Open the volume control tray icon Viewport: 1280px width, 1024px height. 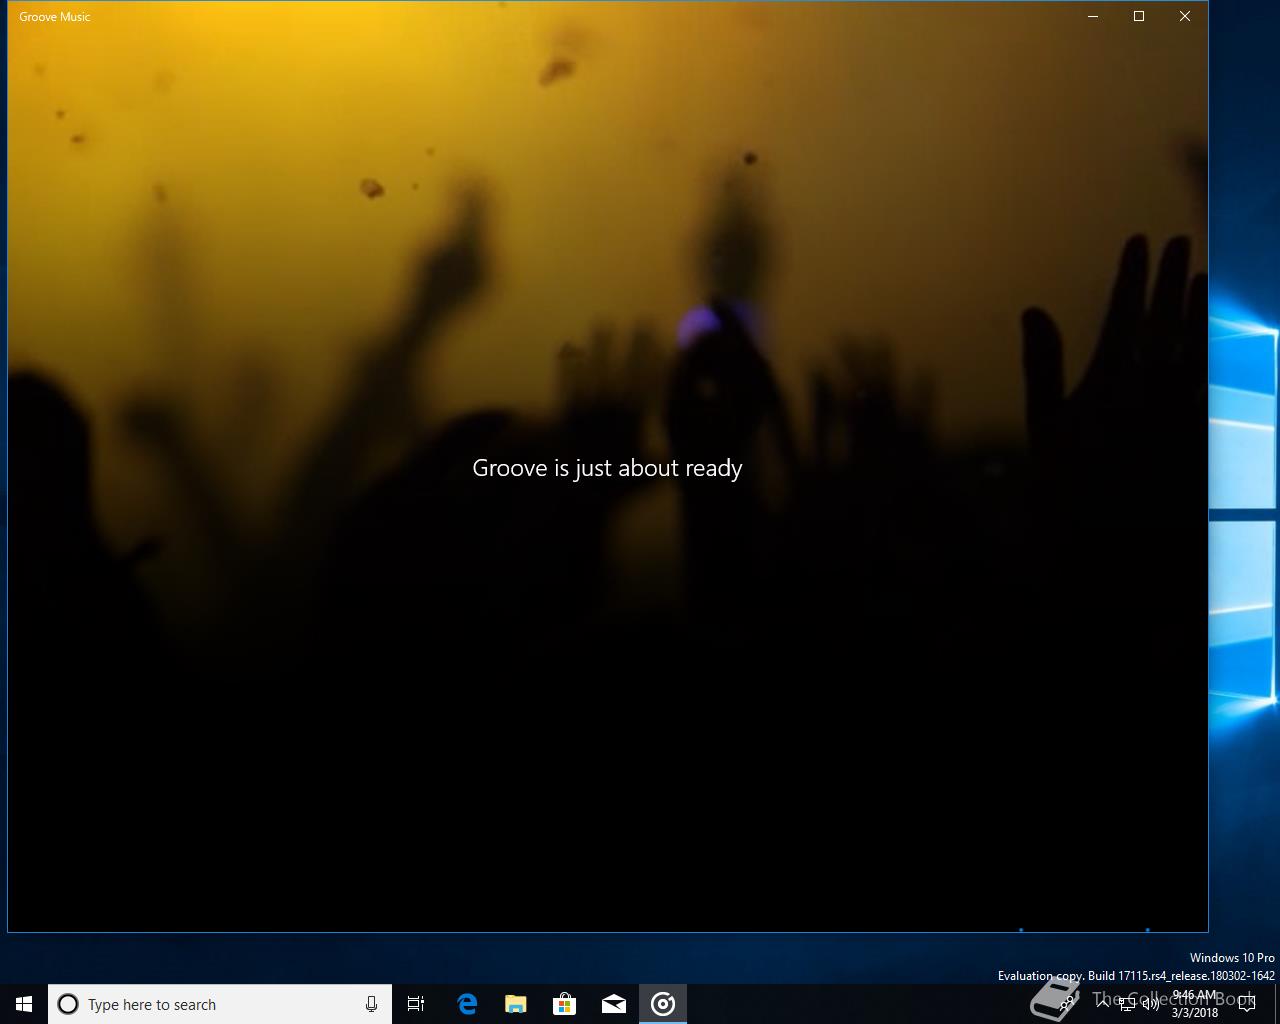pyautogui.click(x=1151, y=1004)
